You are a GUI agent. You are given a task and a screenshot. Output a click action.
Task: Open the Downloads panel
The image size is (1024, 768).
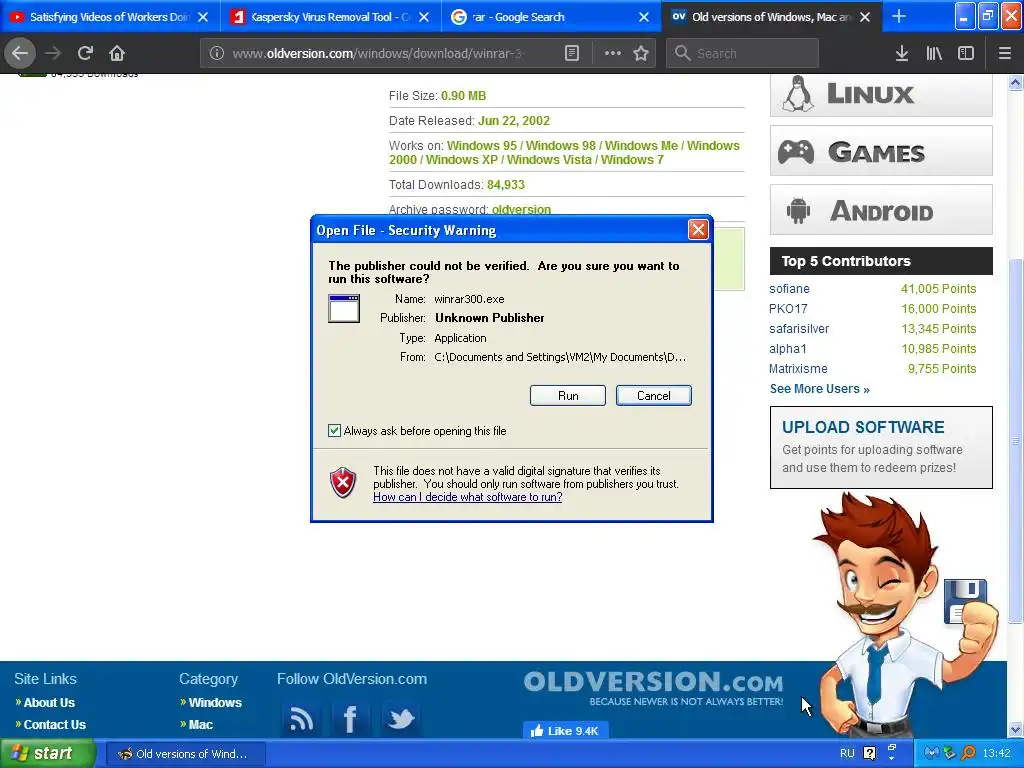point(902,54)
